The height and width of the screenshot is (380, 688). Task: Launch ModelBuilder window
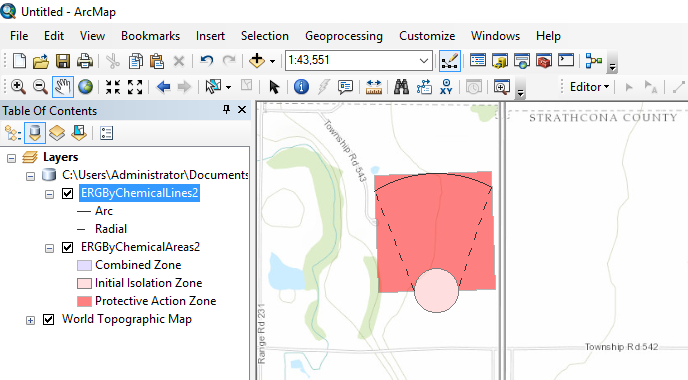(x=594, y=61)
